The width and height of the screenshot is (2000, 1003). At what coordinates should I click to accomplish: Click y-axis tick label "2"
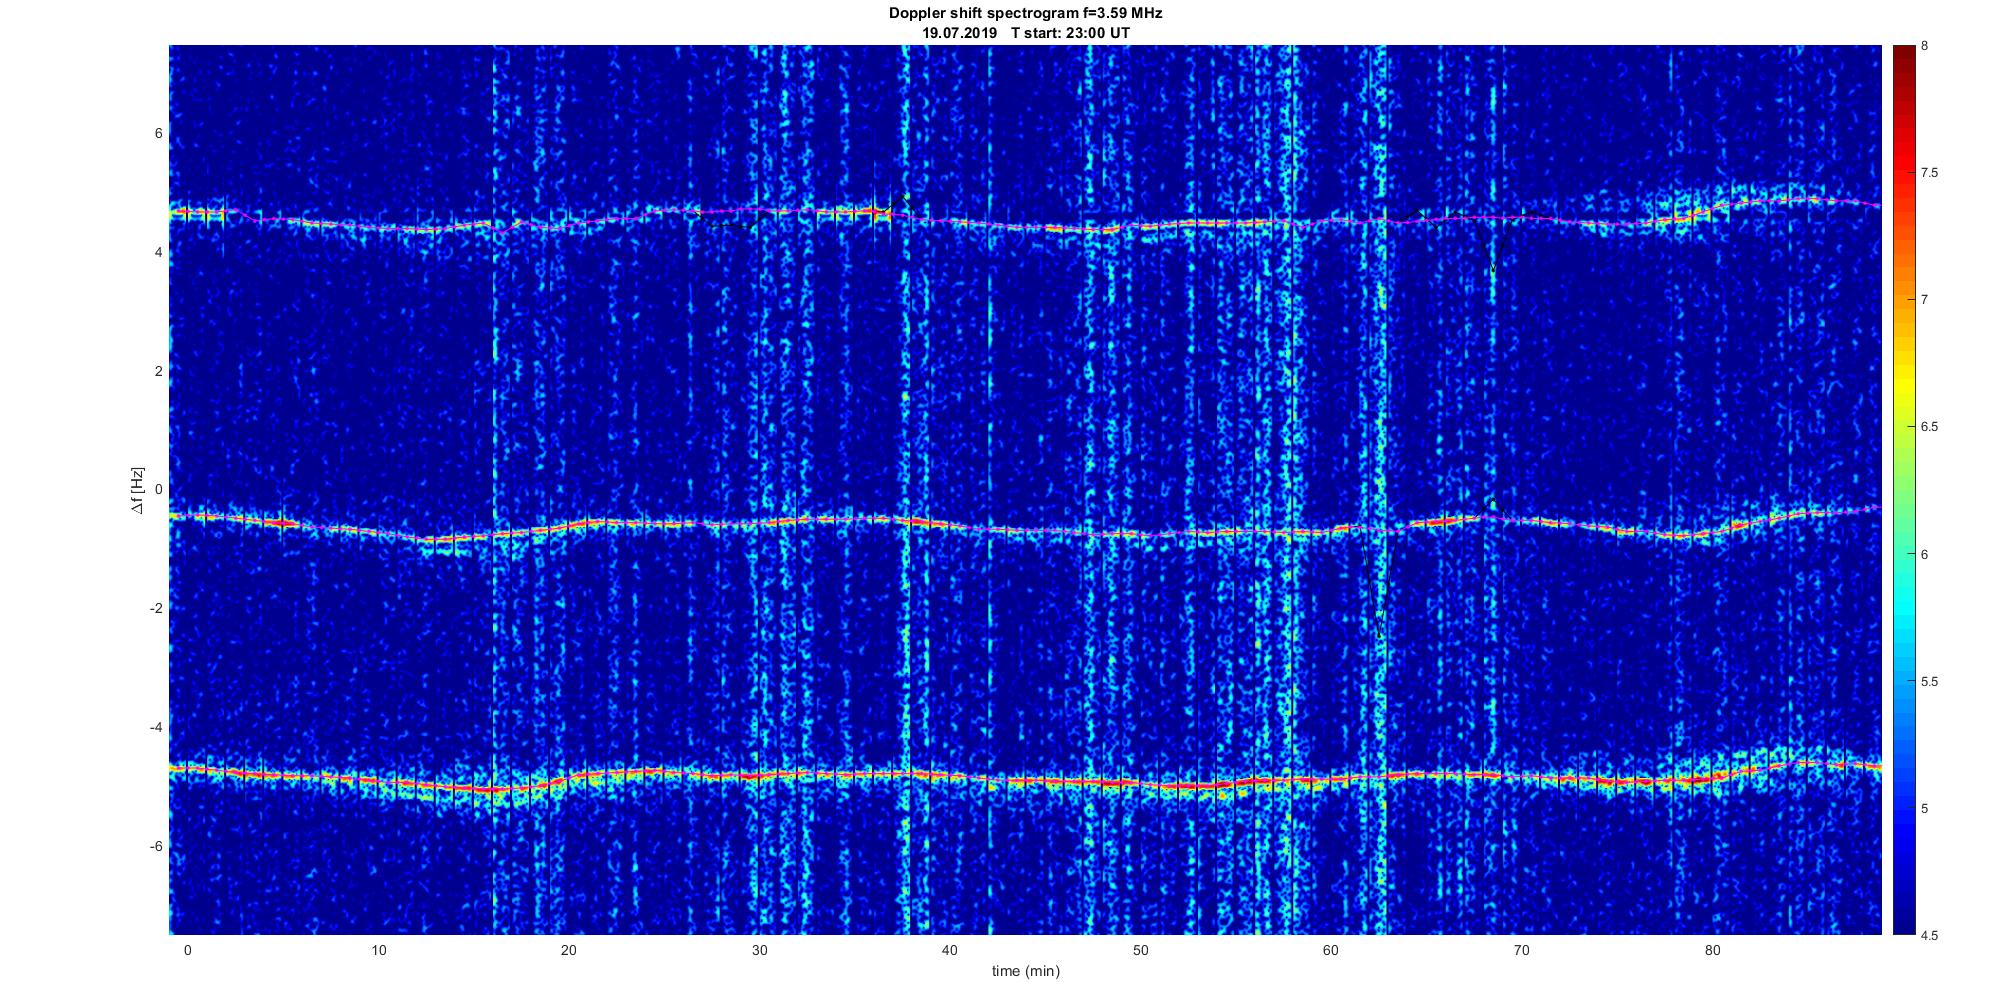click(159, 371)
